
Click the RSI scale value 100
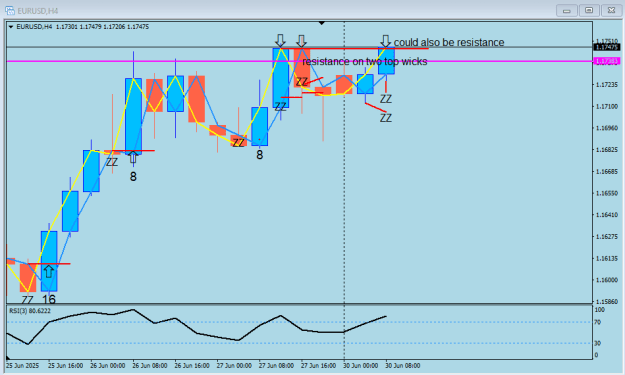(599, 310)
